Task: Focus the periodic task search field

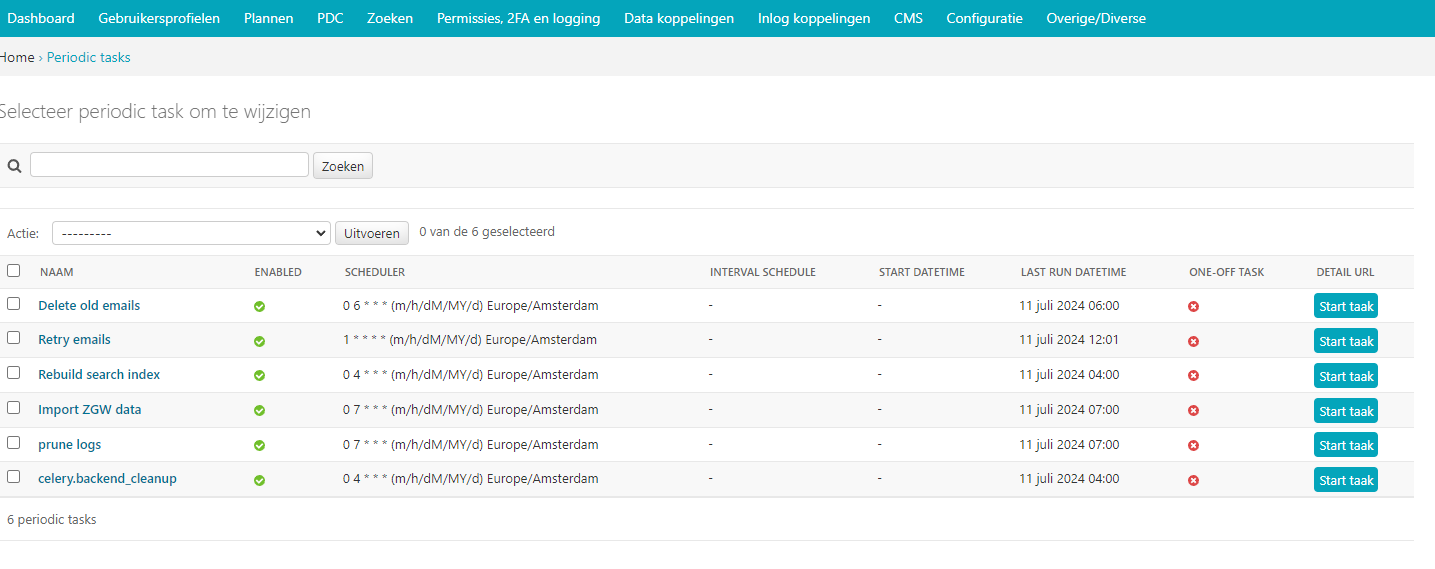Action: pos(169,165)
